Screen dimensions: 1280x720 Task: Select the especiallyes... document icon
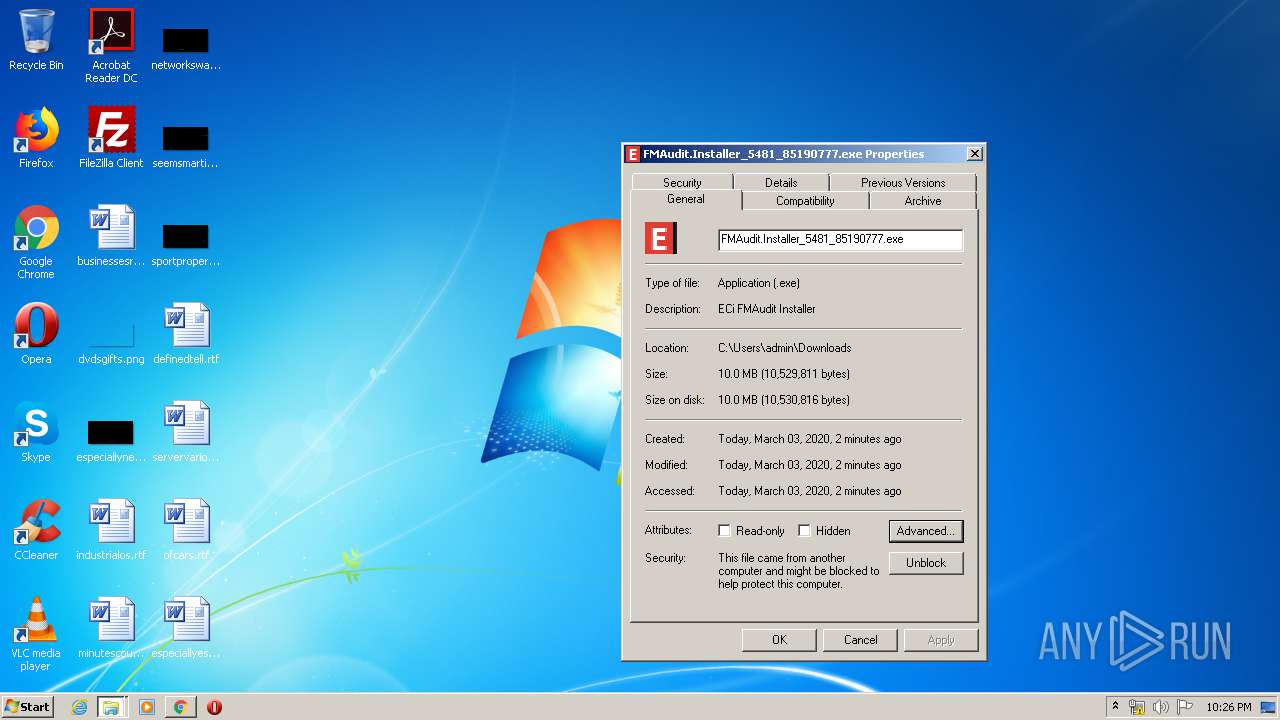point(186,628)
